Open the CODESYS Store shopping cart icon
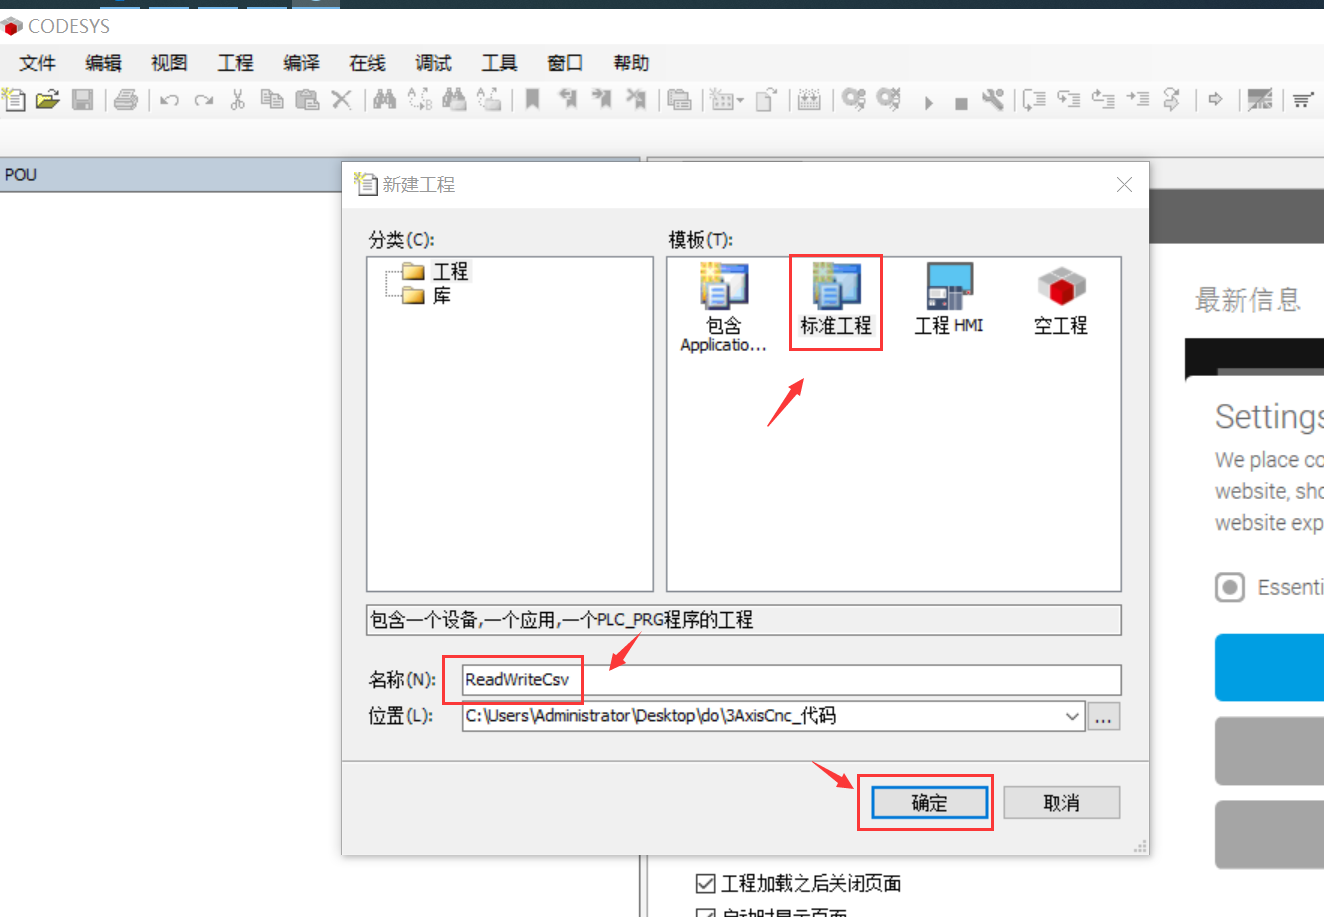The width and height of the screenshot is (1324, 917). point(1301,100)
